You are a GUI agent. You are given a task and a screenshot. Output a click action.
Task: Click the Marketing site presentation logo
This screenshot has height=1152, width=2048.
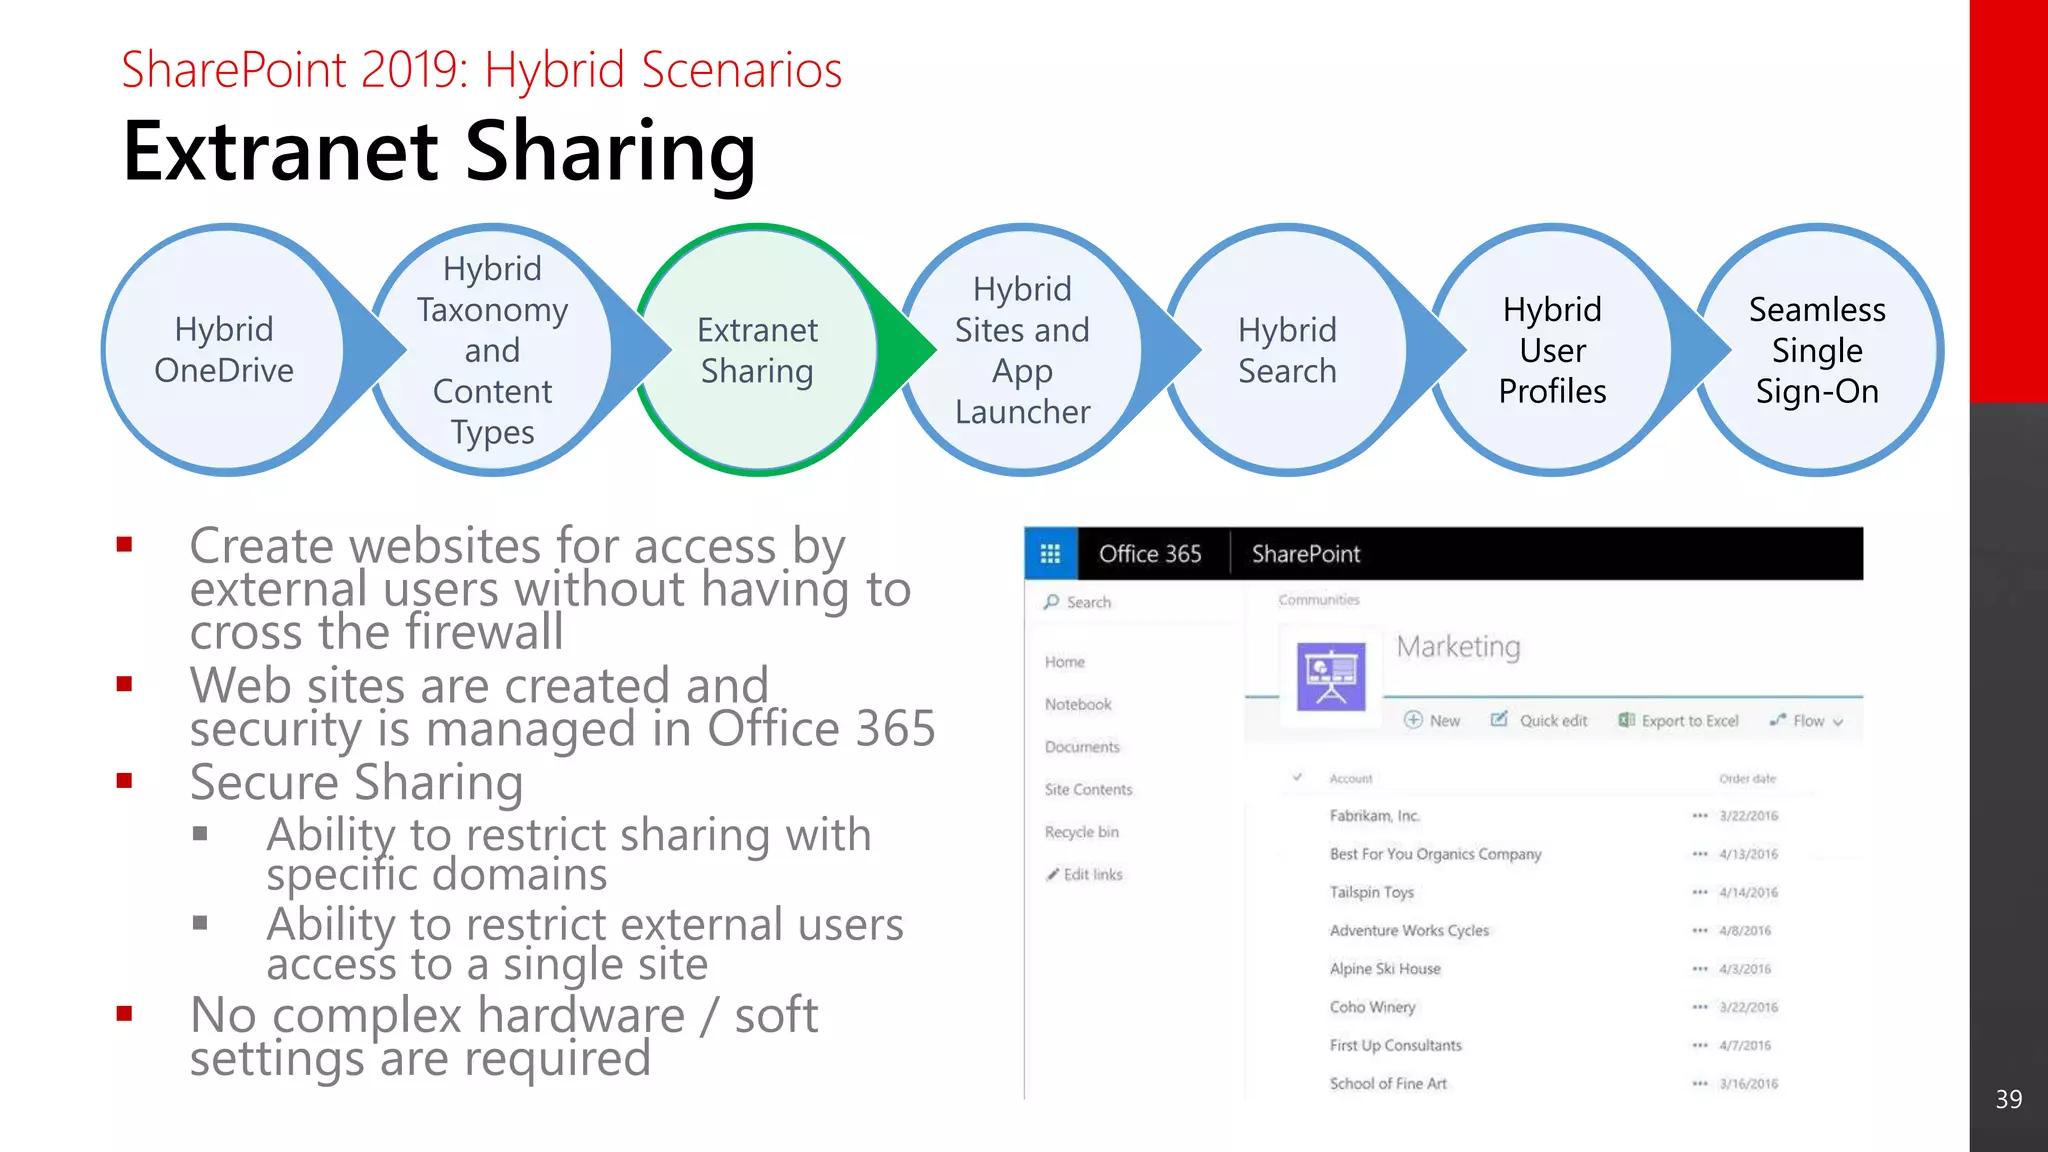(1331, 677)
